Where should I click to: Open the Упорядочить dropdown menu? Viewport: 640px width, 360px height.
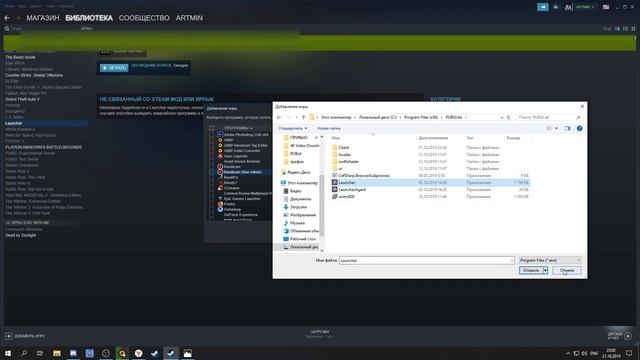point(293,128)
